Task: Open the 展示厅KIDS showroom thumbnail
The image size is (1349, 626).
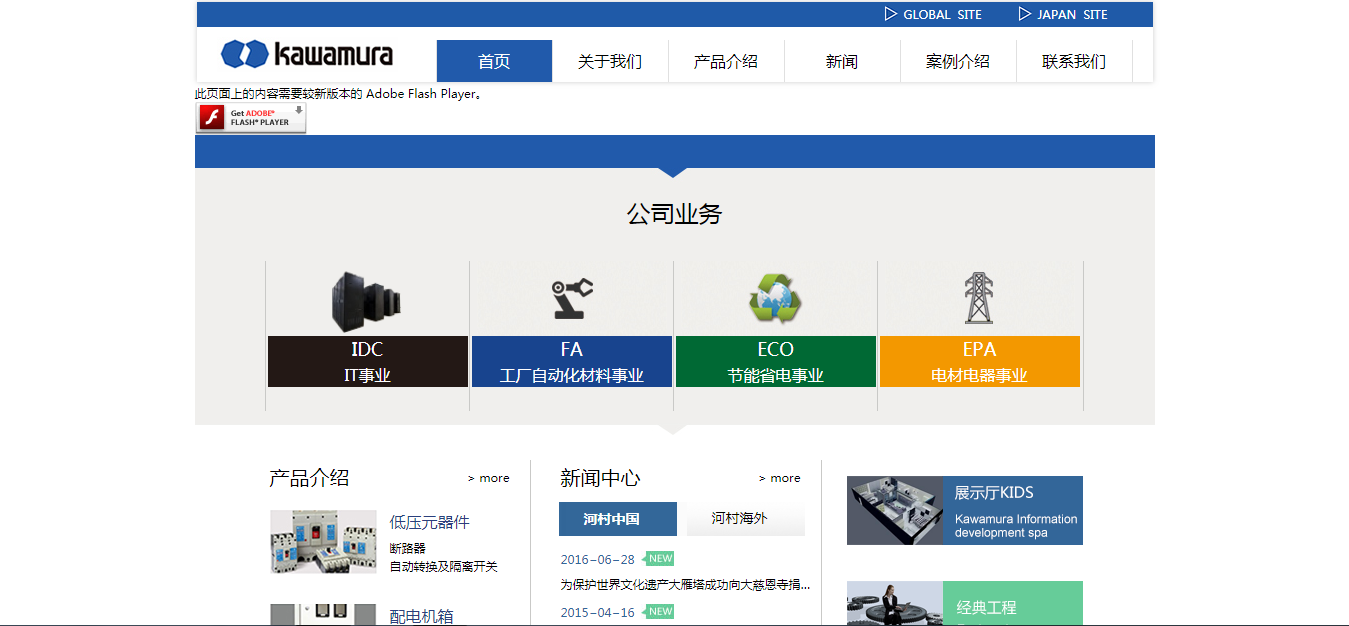Action: coord(894,510)
